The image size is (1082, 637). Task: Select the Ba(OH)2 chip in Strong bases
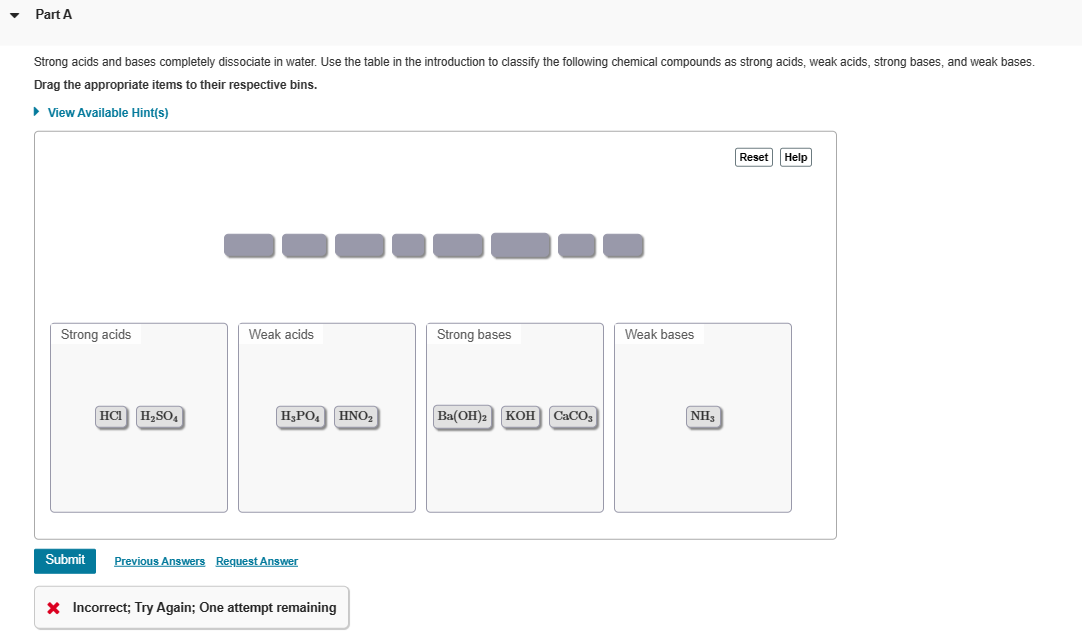[x=463, y=417]
